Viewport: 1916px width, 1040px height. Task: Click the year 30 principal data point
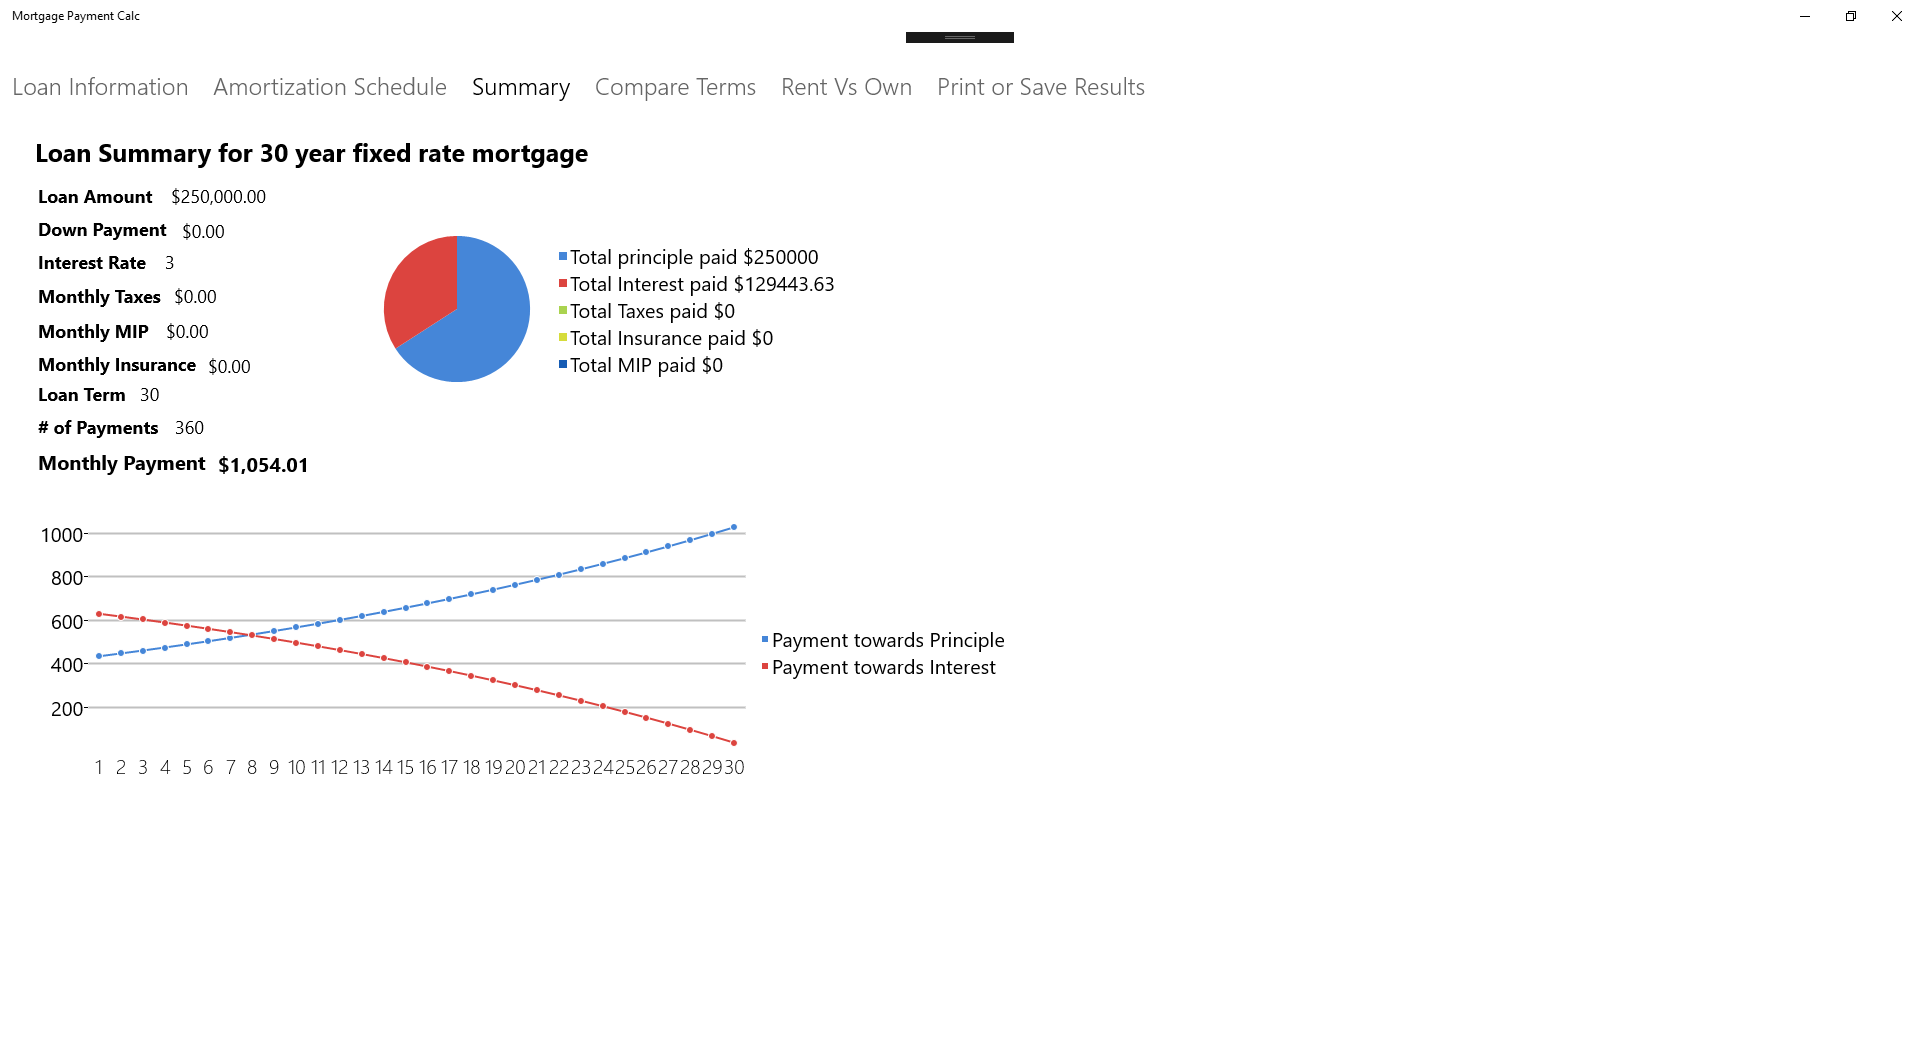(x=734, y=527)
